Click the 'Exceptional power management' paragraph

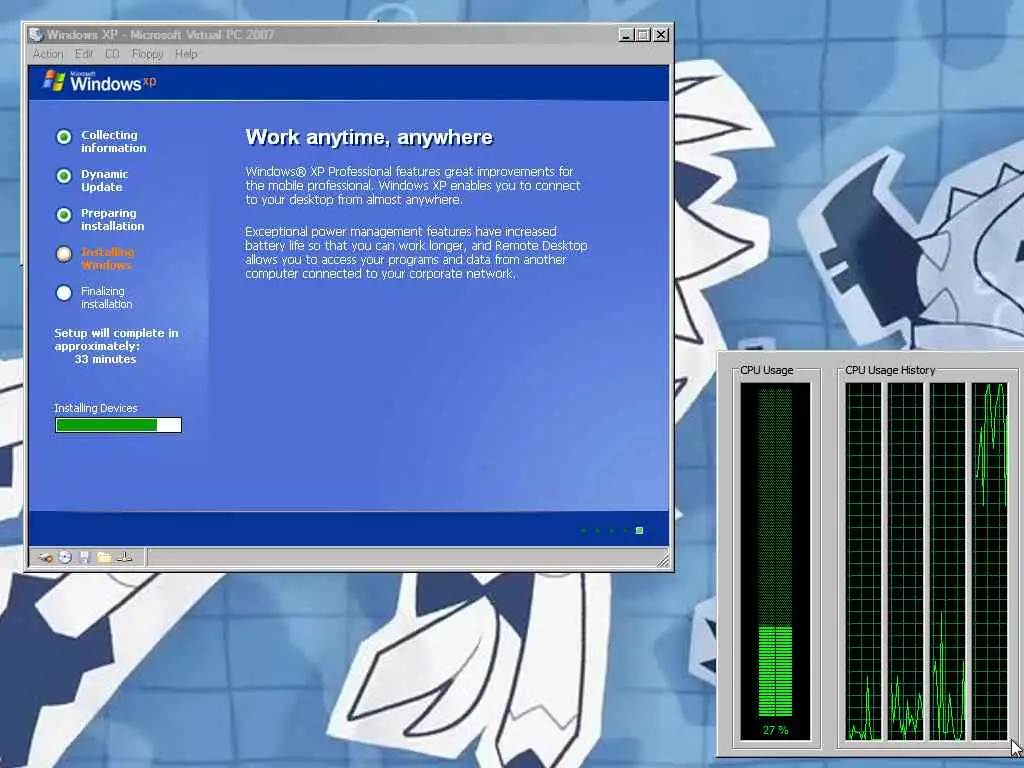416,253
